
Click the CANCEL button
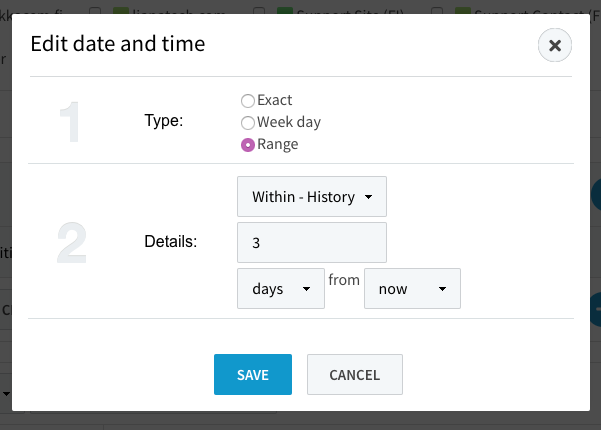point(354,375)
